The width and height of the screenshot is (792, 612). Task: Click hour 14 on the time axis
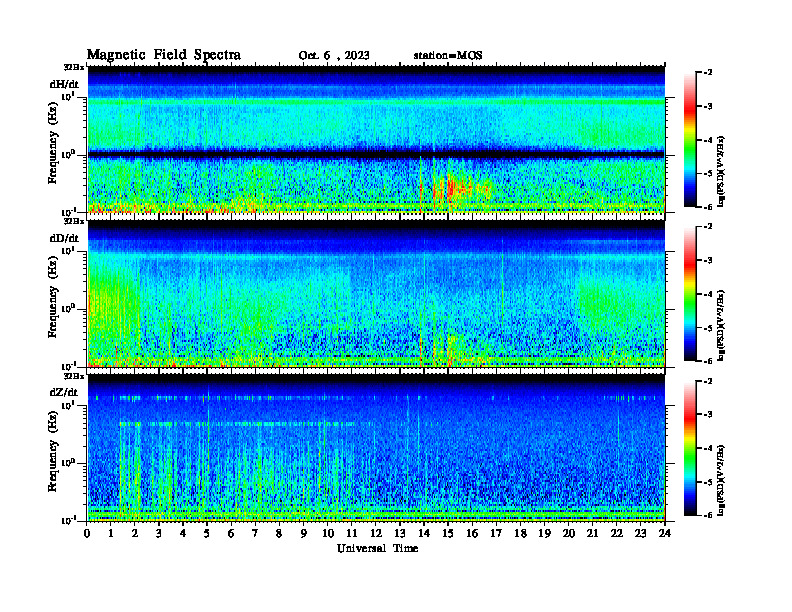(x=424, y=533)
